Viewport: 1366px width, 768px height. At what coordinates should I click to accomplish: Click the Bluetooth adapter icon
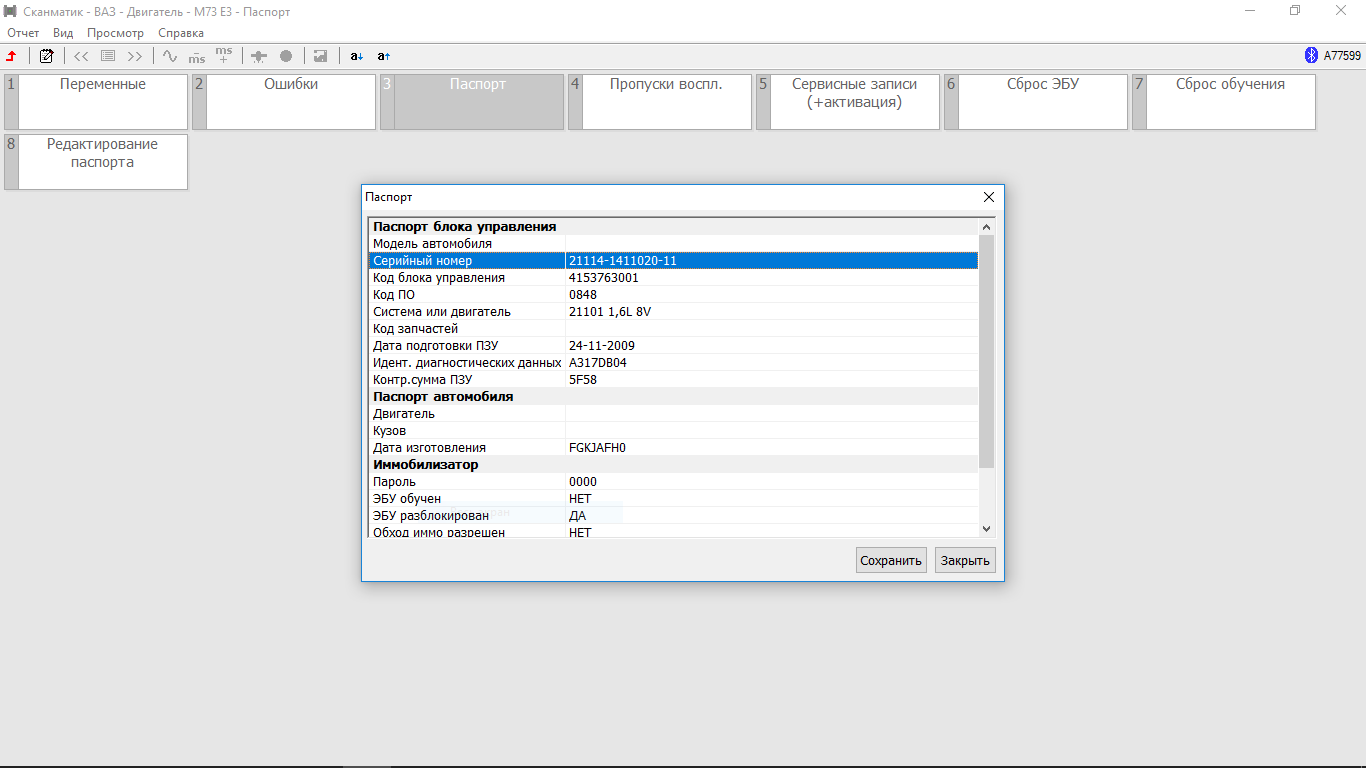click(1311, 56)
